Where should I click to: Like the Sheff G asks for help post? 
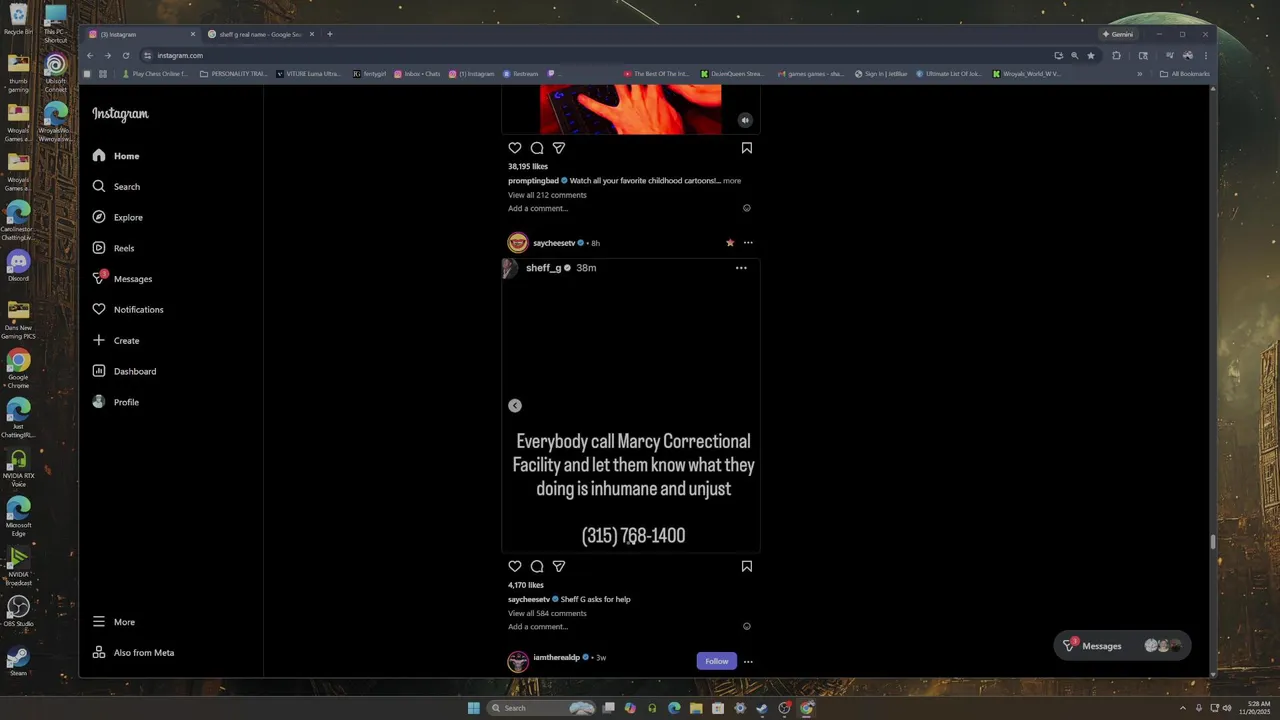click(515, 566)
